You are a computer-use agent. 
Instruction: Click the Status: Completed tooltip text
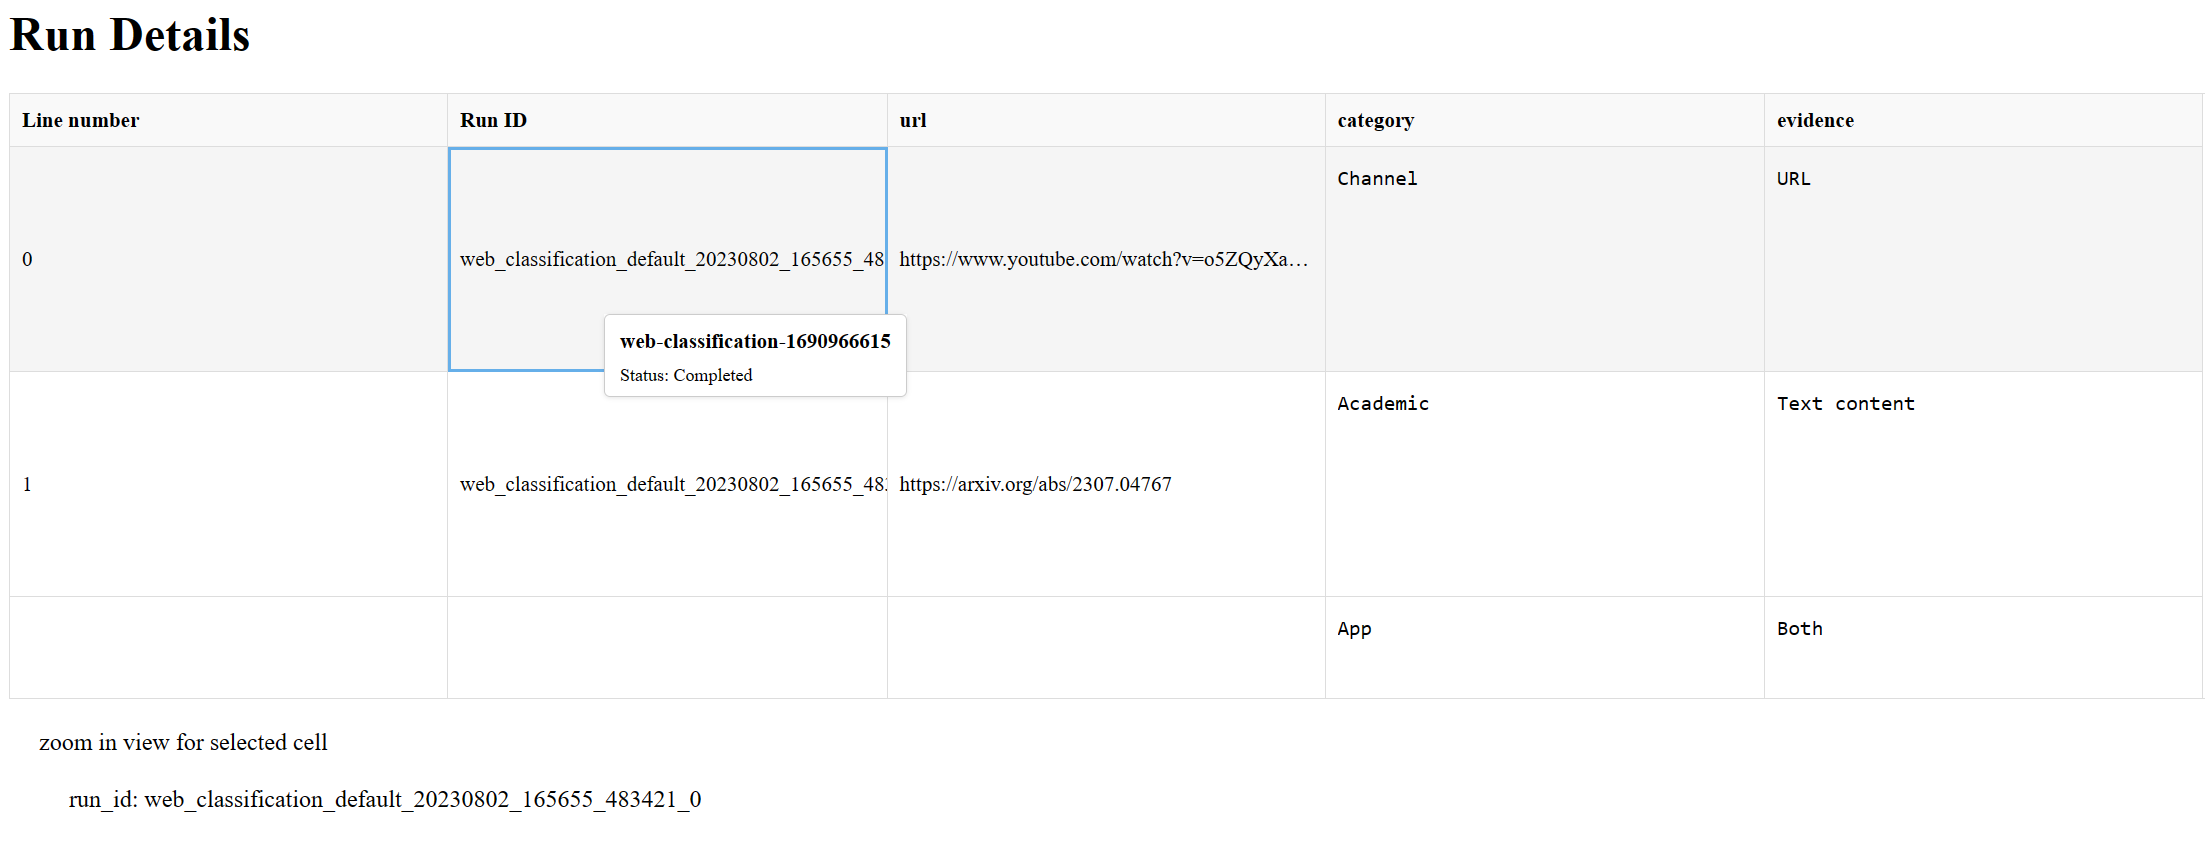[686, 375]
